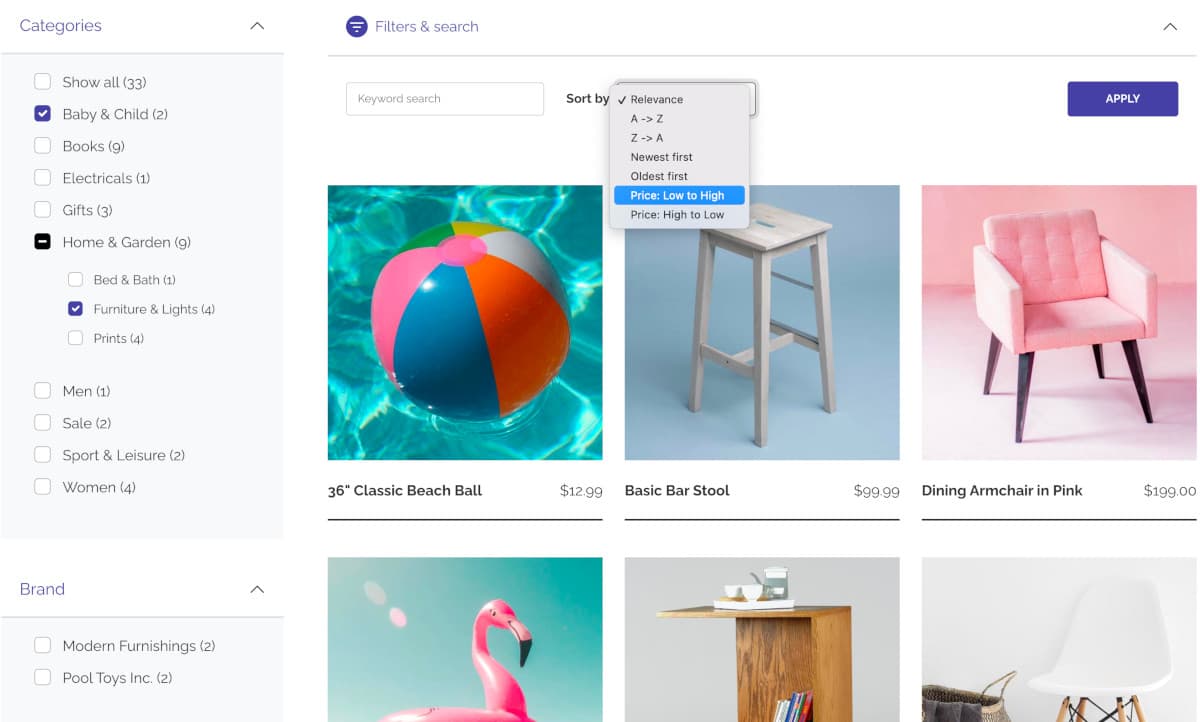Collapse the Filters & search section
The width and height of the screenshot is (1200, 722).
[x=1170, y=27]
